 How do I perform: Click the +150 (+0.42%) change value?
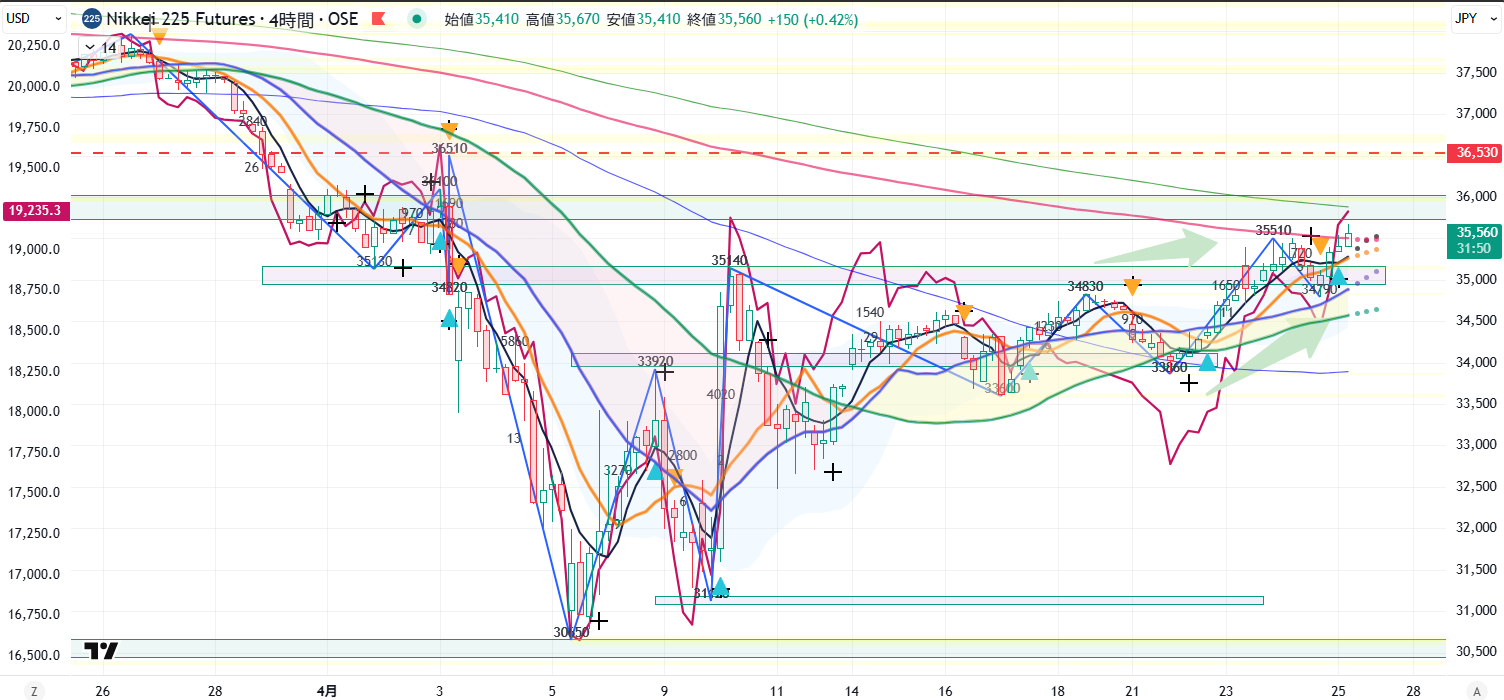(x=814, y=19)
